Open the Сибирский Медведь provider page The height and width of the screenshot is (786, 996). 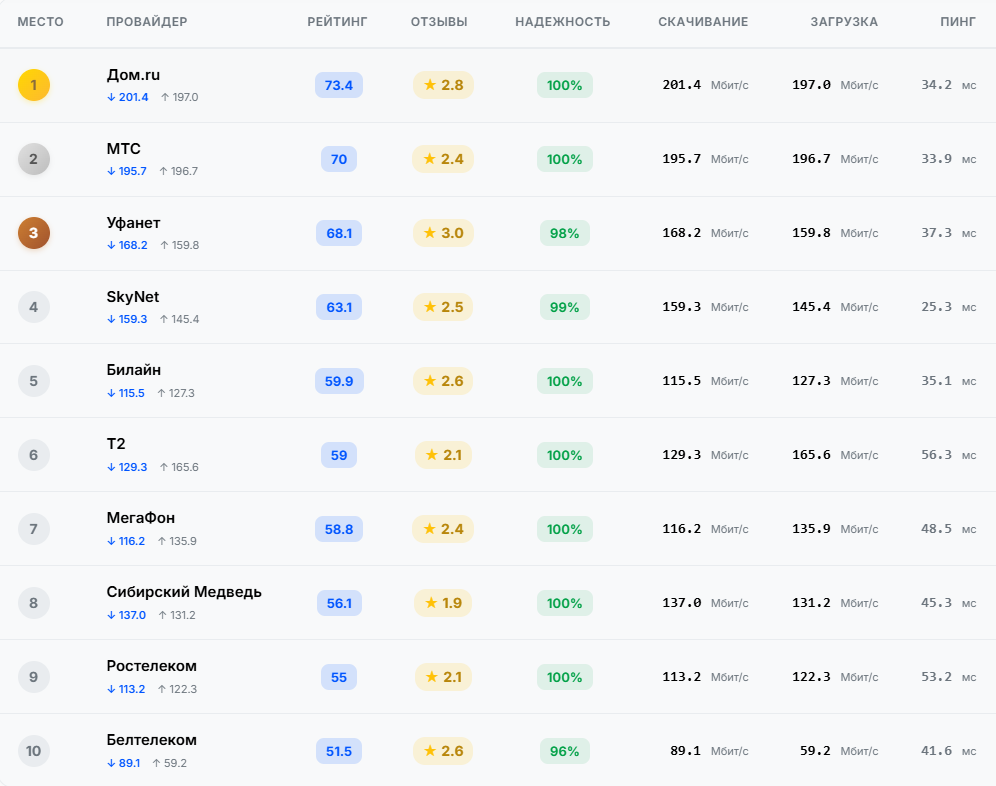pos(184,592)
